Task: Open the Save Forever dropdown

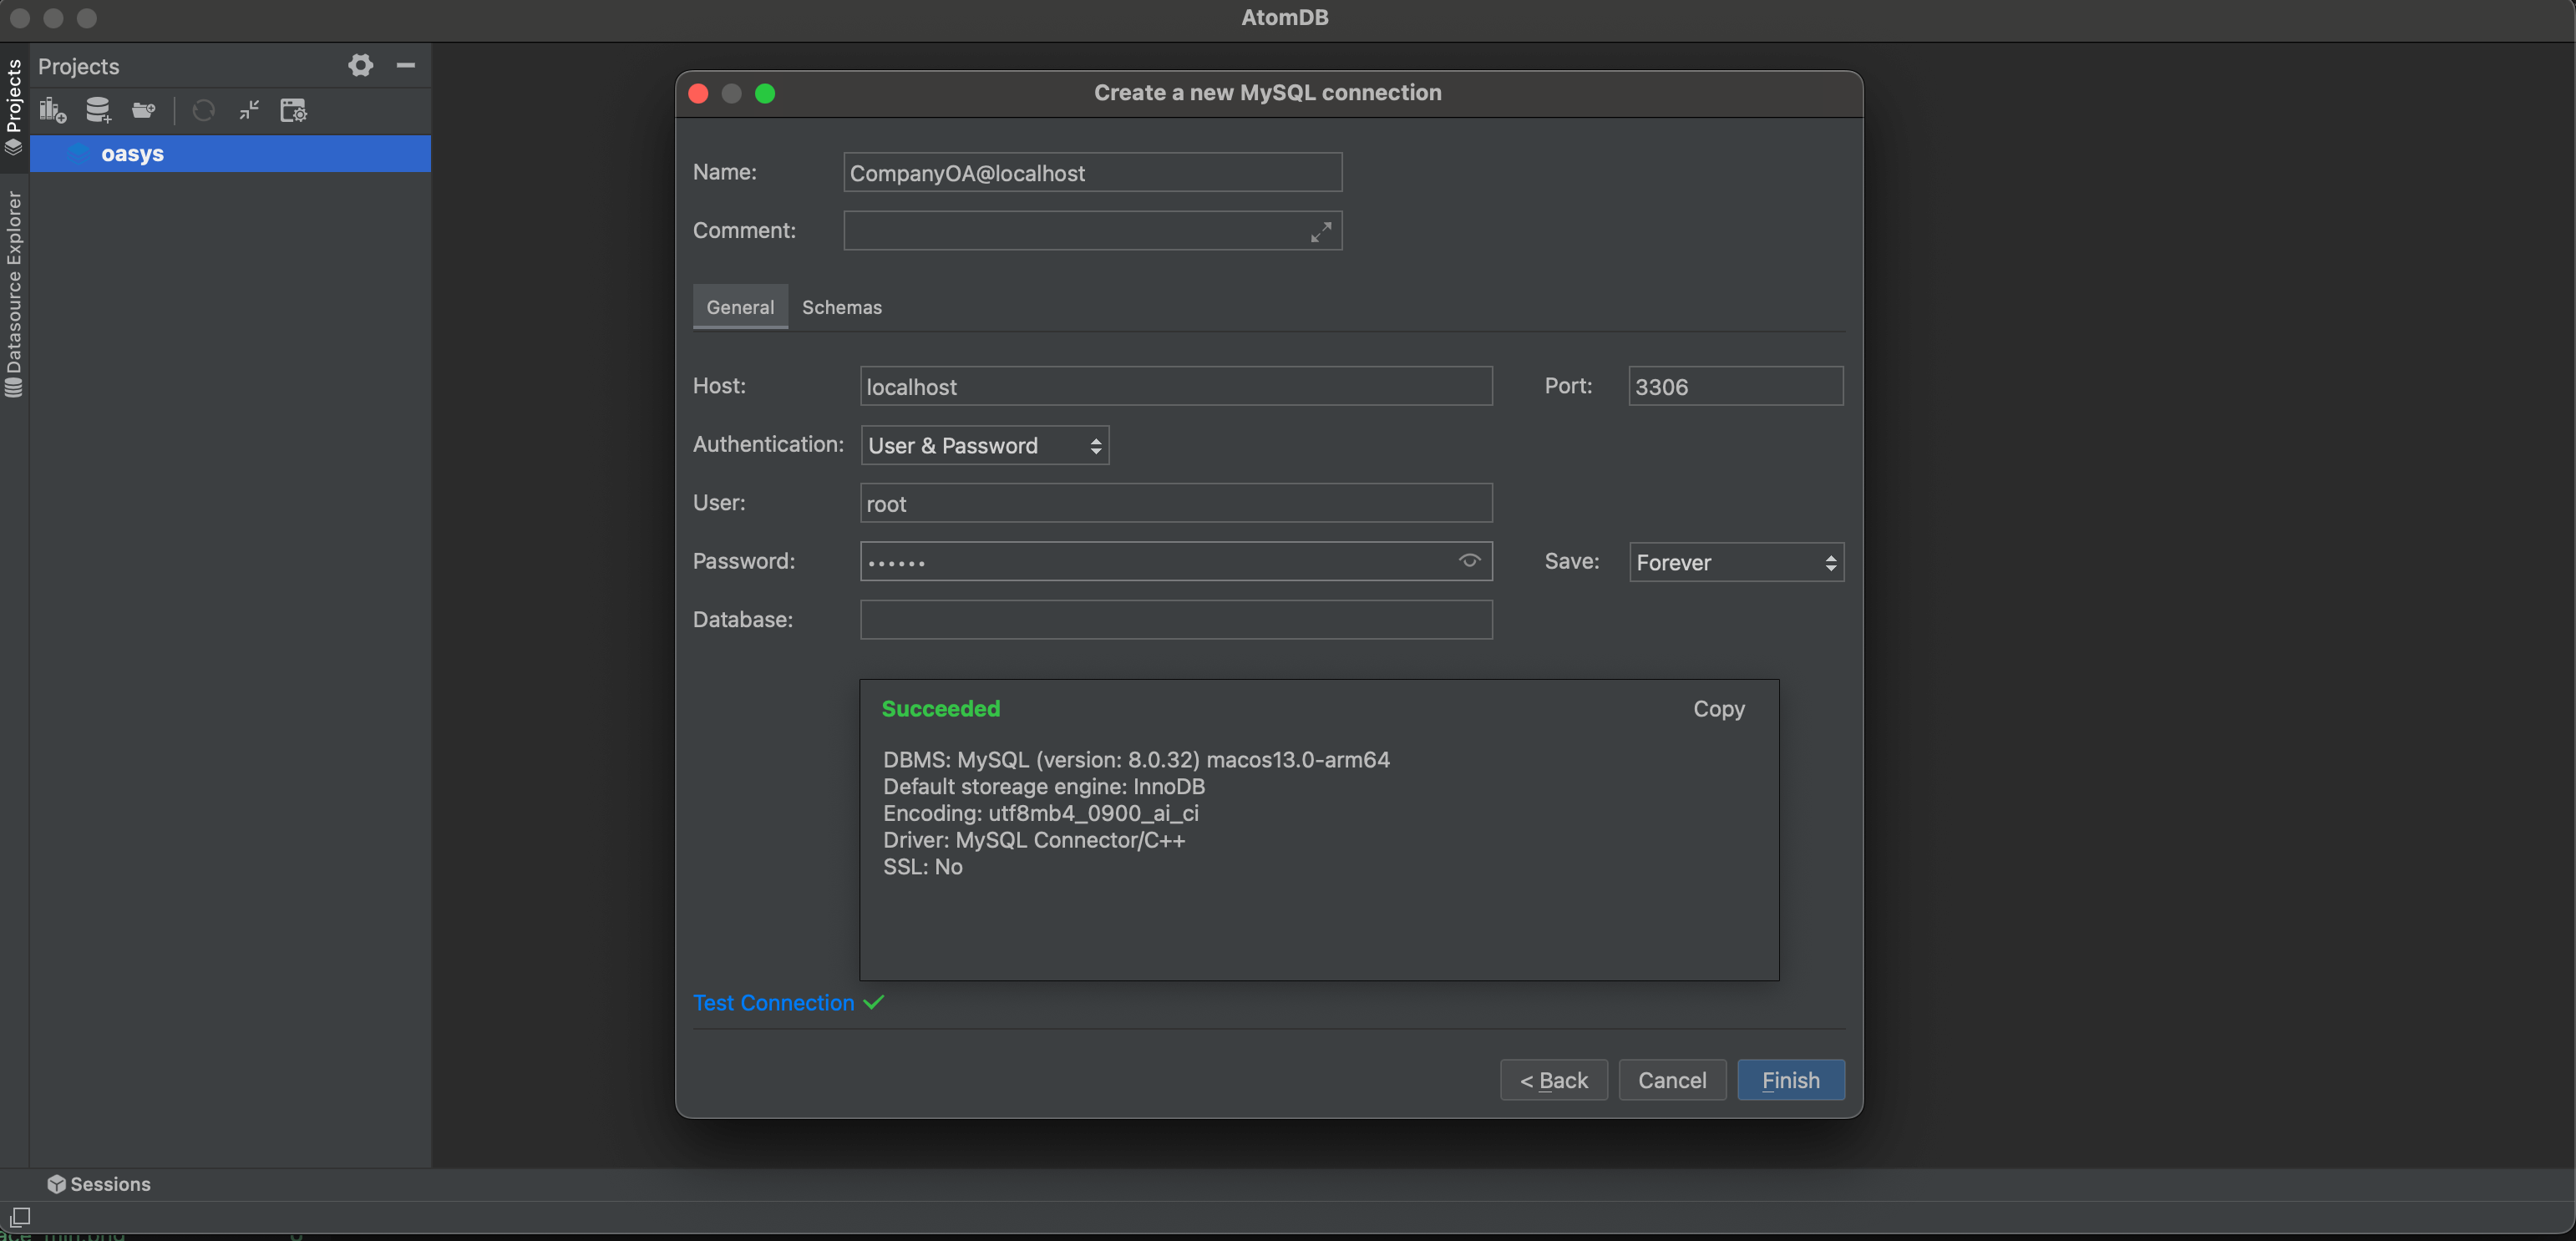Action: [x=1736, y=563]
